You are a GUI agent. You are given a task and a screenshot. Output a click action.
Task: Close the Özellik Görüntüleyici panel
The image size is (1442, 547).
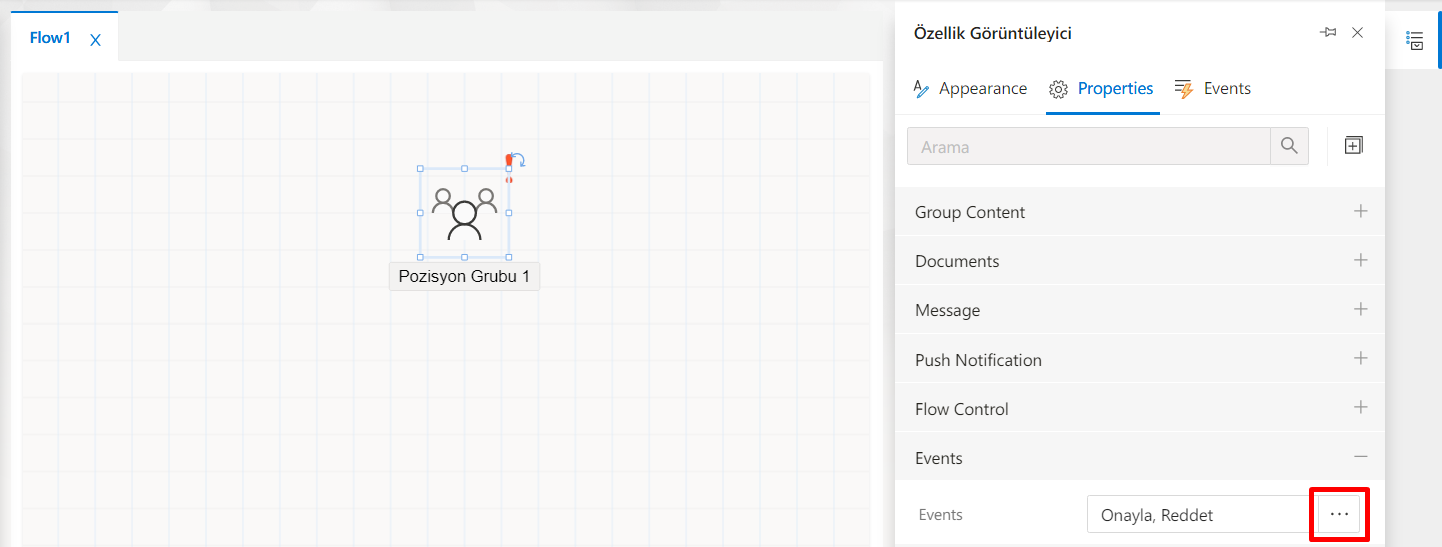1357,33
